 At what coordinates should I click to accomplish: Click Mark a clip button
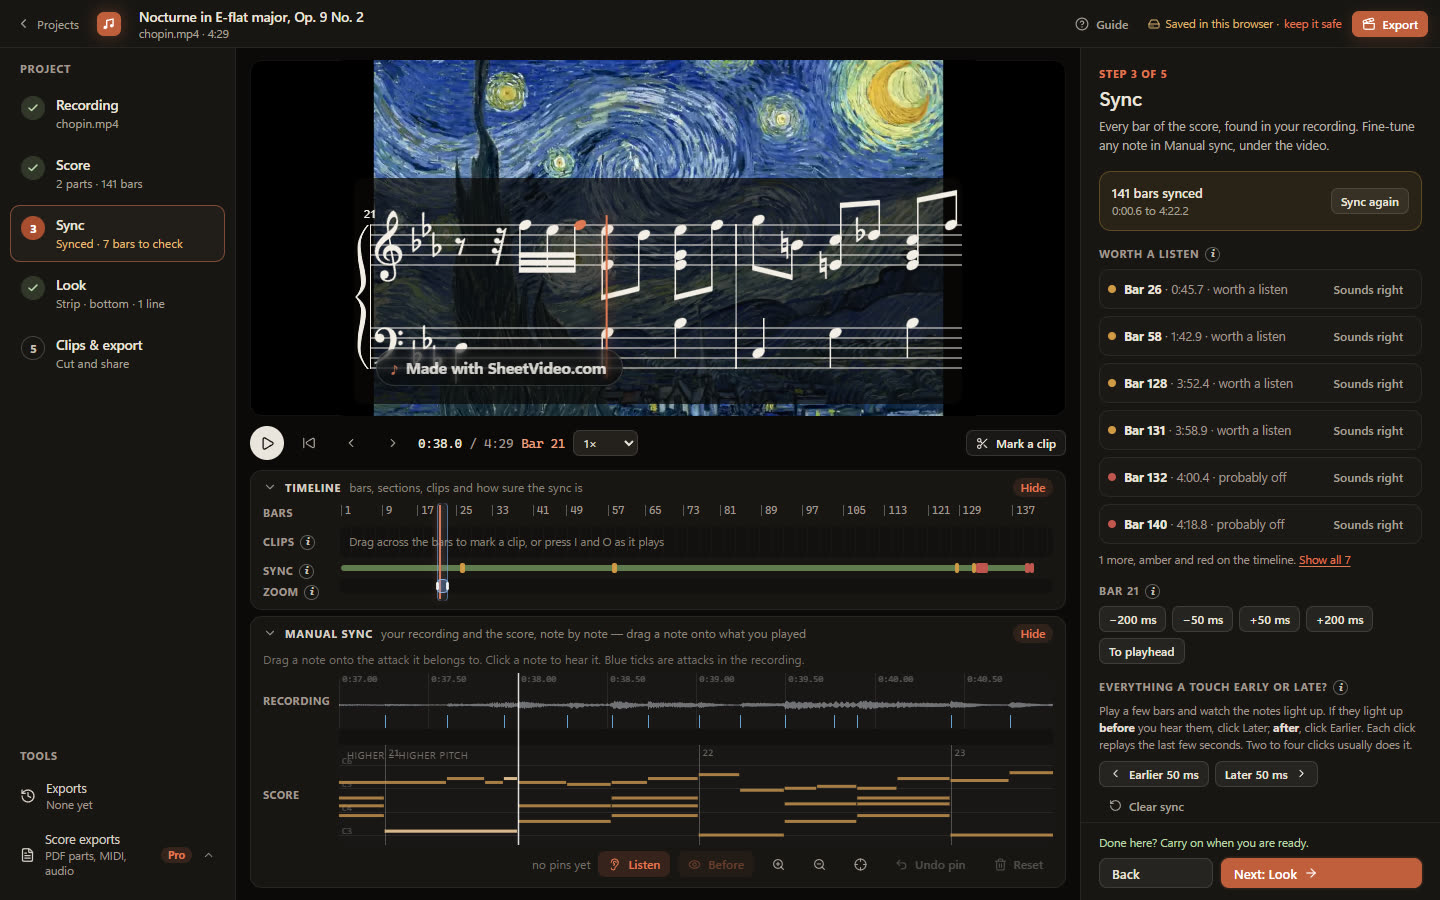coord(1015,444)
